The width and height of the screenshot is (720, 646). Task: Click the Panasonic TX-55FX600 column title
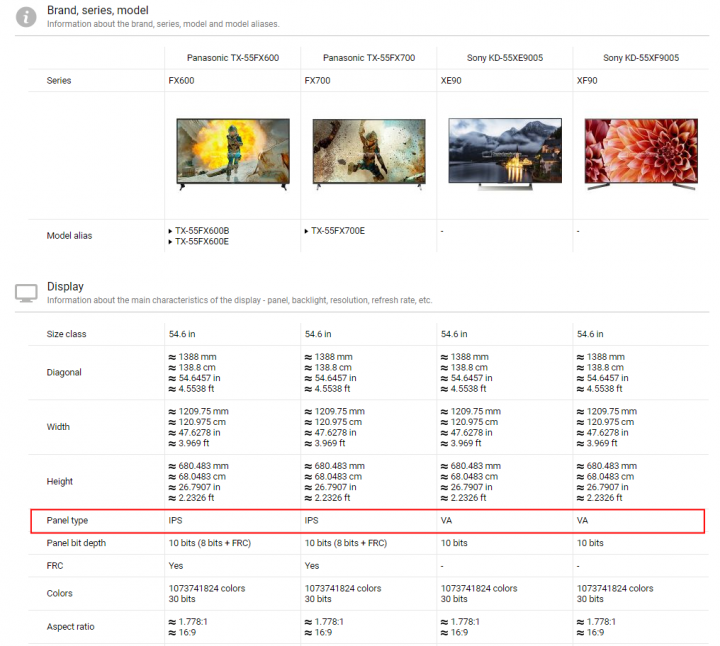click(x=233, y=58)
